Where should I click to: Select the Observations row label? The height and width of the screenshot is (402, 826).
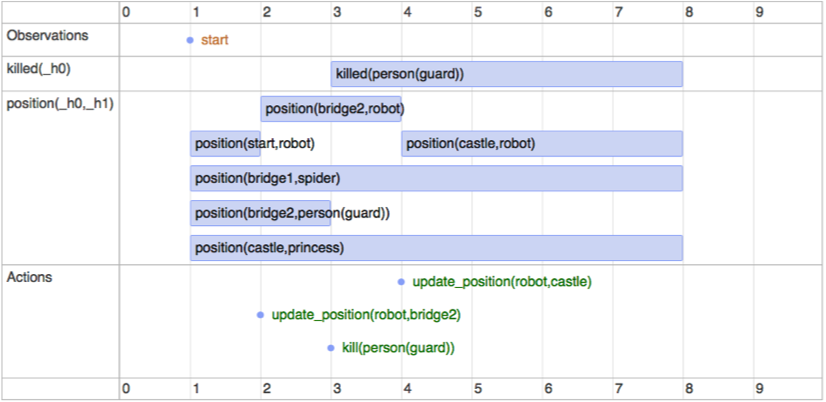(x=47, y=36)
